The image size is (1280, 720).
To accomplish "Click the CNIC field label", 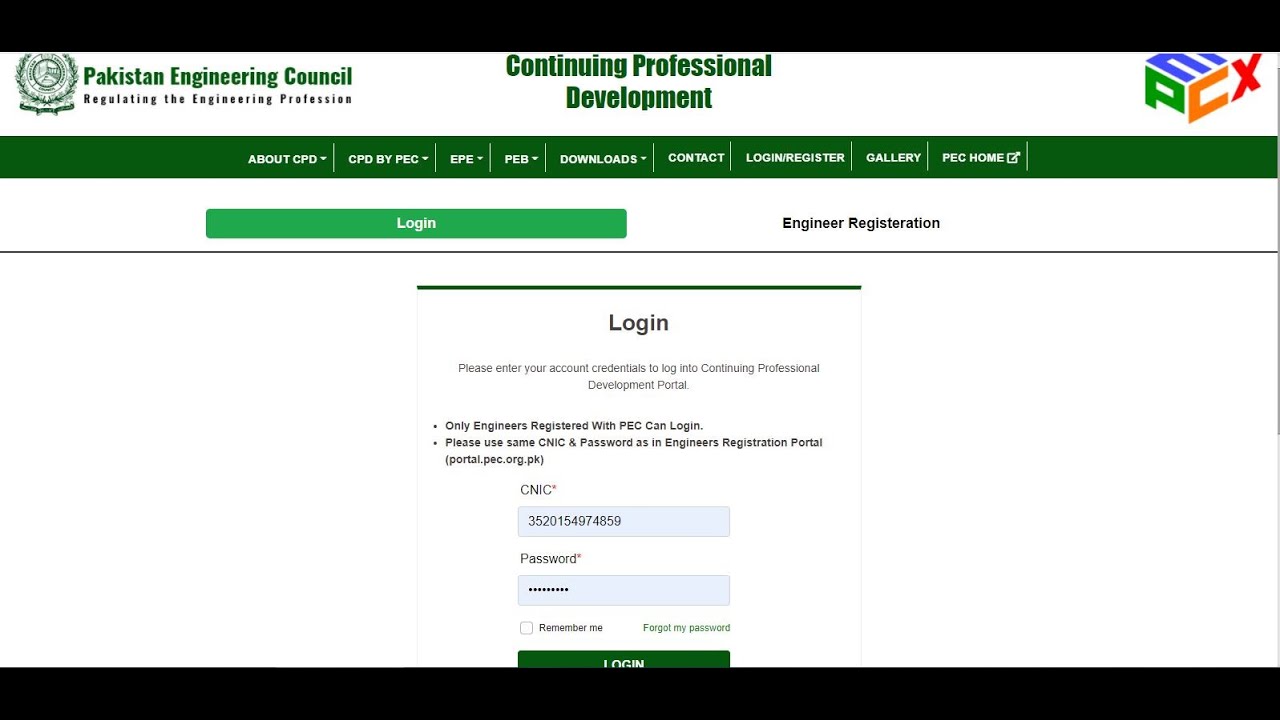I will [x=538, y=490].
